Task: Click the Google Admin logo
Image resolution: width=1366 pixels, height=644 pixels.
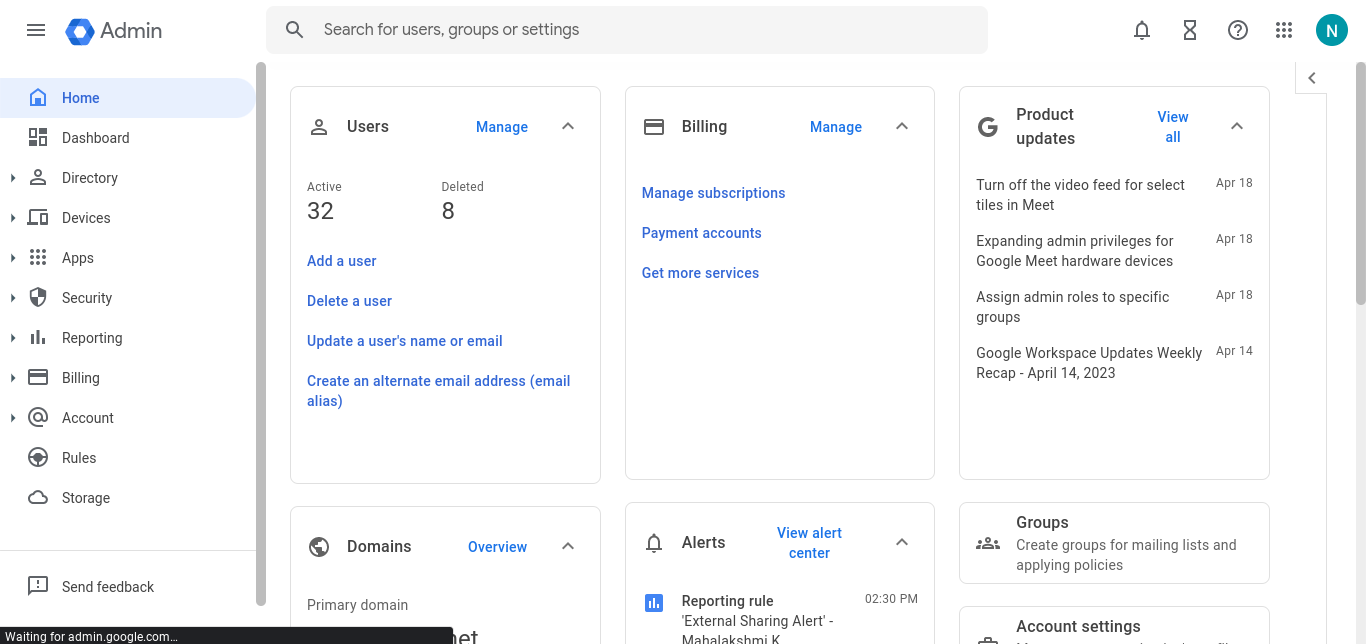Action: [x=114, y=31]
